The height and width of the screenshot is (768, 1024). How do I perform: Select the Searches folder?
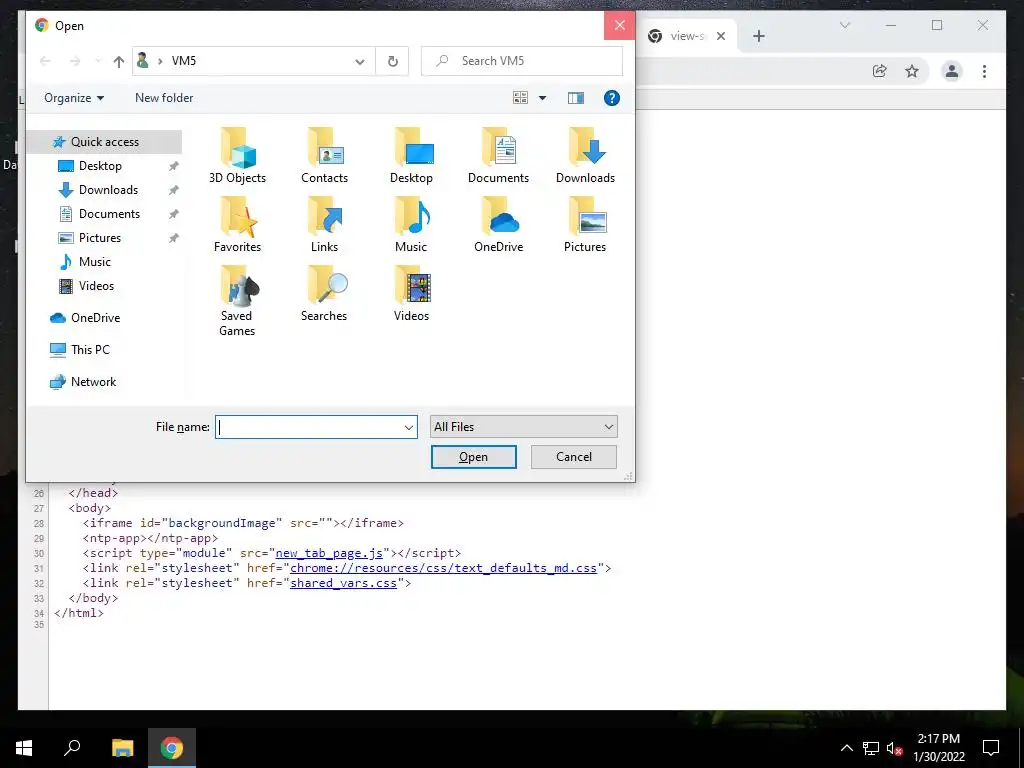pos(325,294)
